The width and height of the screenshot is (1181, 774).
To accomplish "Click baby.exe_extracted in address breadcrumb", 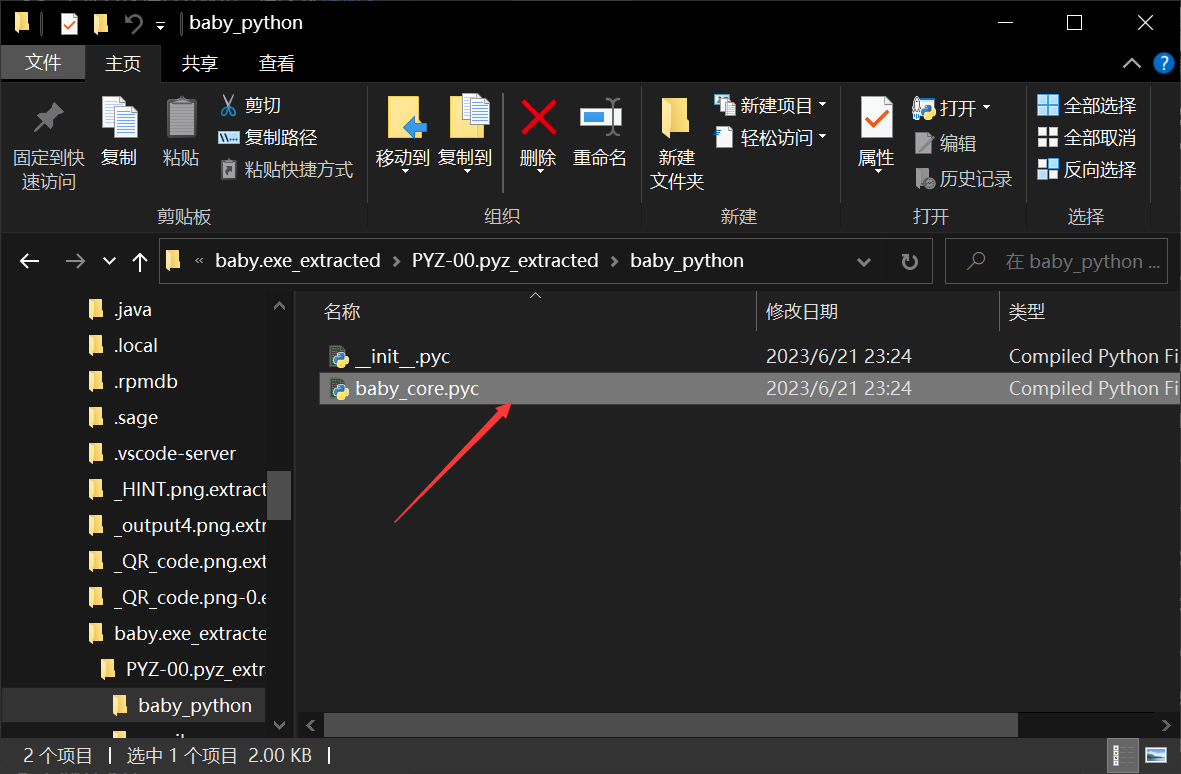I will click(x=298, y=261).
